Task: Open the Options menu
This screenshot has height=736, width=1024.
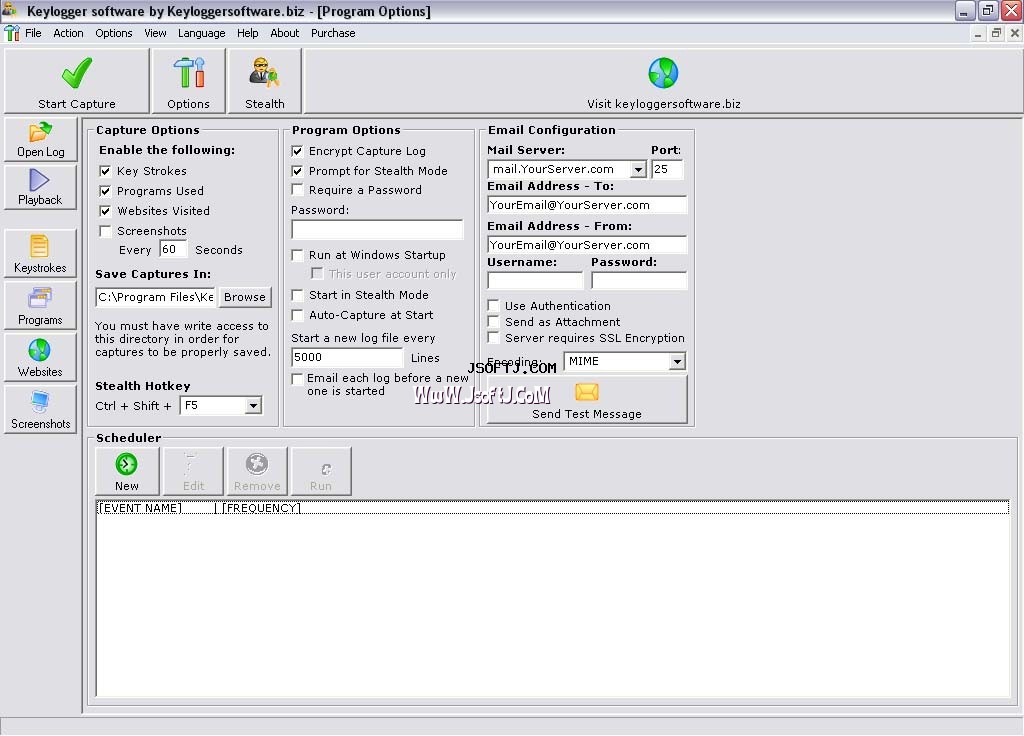Action: (114, 33)
